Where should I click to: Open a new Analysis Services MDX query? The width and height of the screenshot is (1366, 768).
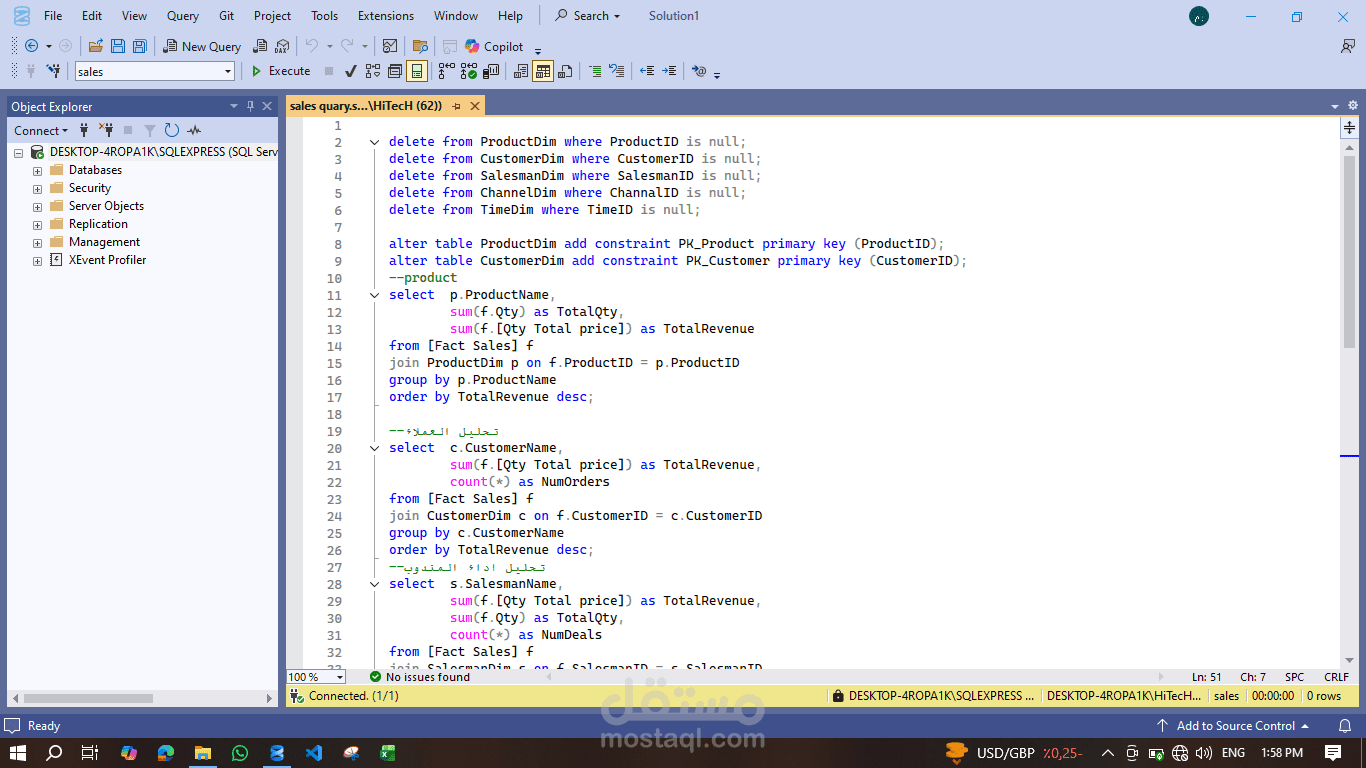pyautogui.click(x=260, y=46)
